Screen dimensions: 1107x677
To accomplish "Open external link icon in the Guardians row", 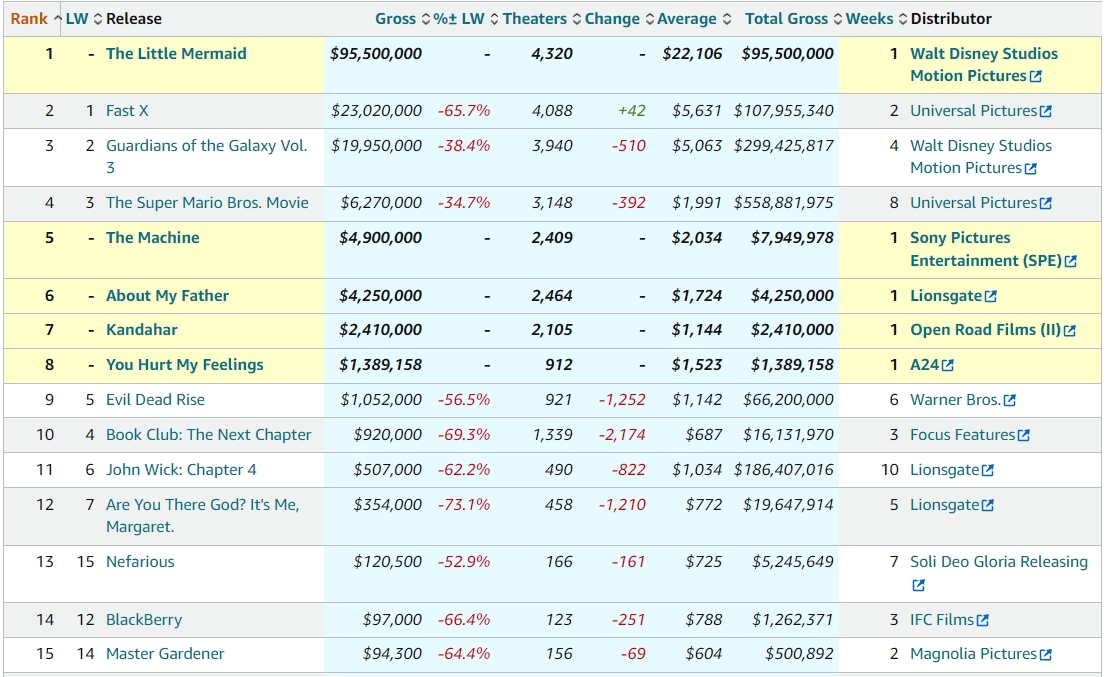I will 1031,169.
